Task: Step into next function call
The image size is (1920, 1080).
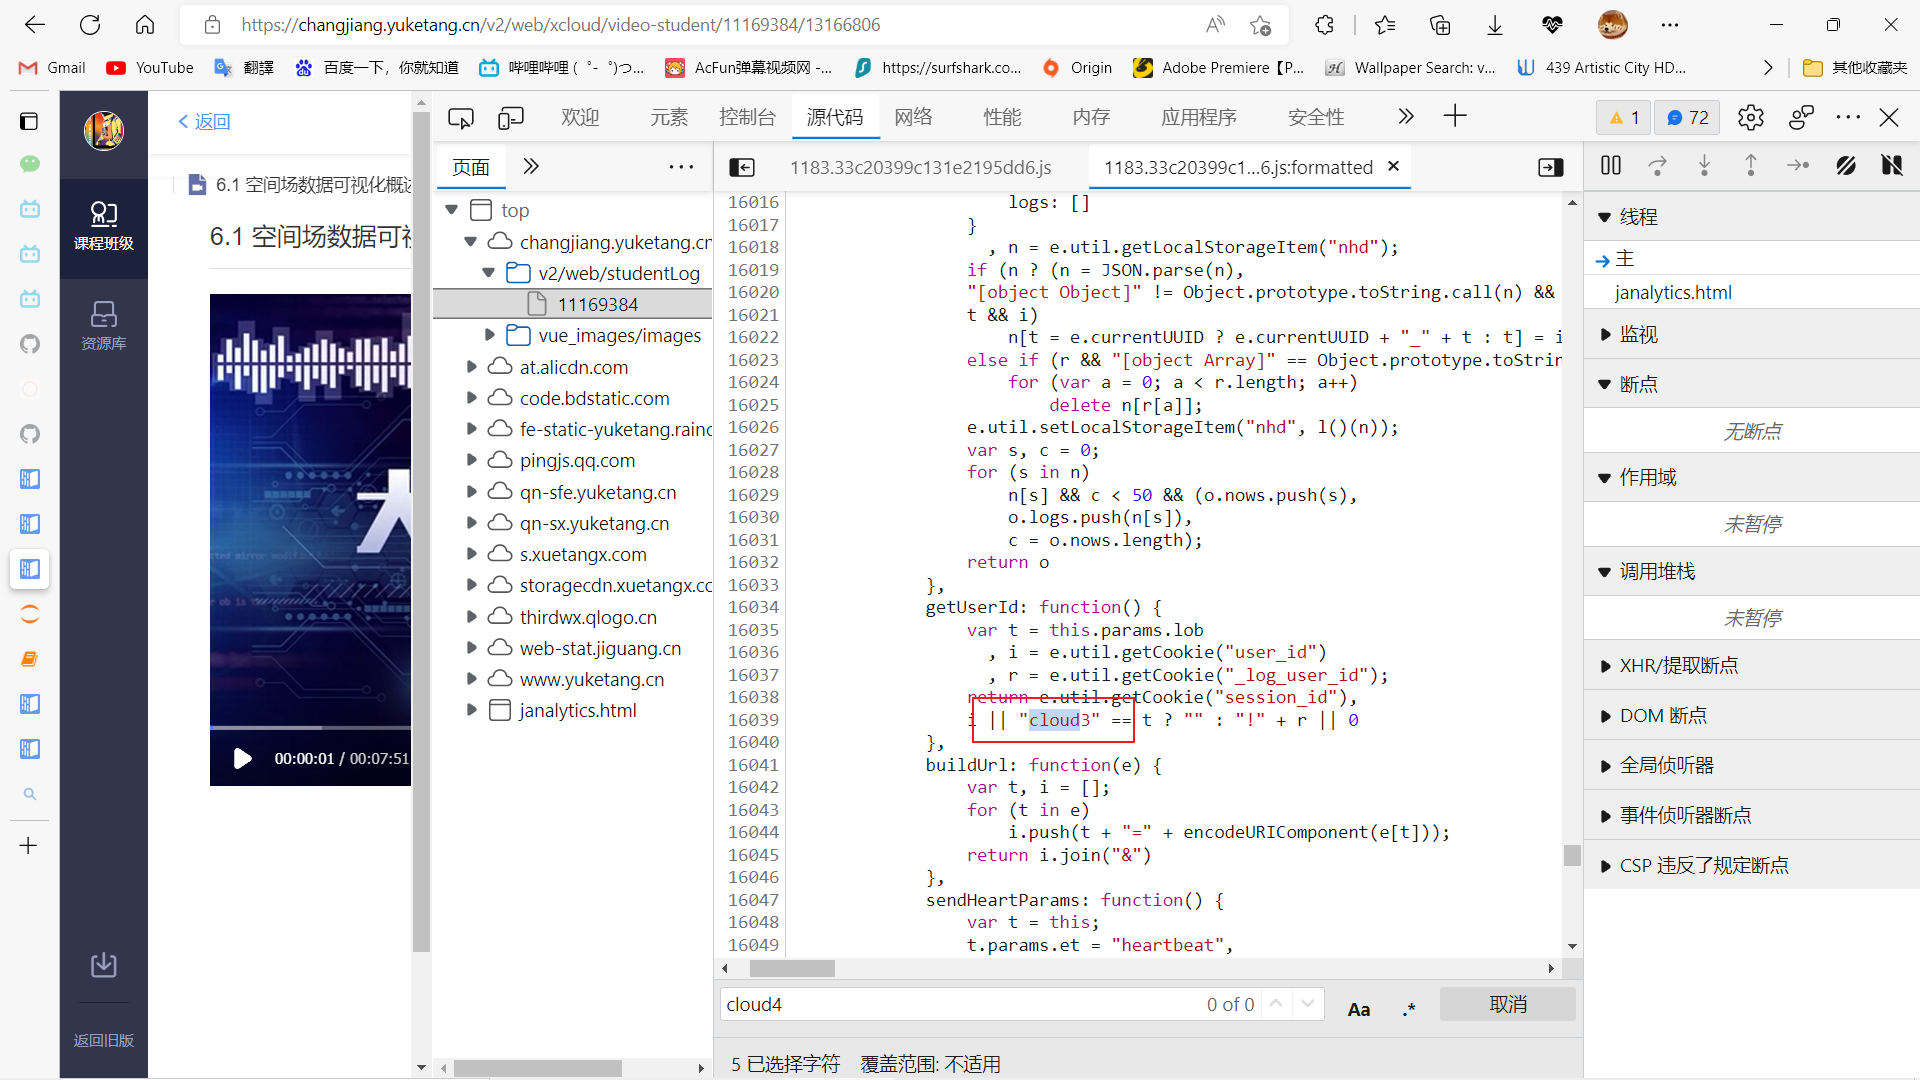Action: tap(1704, 165)
